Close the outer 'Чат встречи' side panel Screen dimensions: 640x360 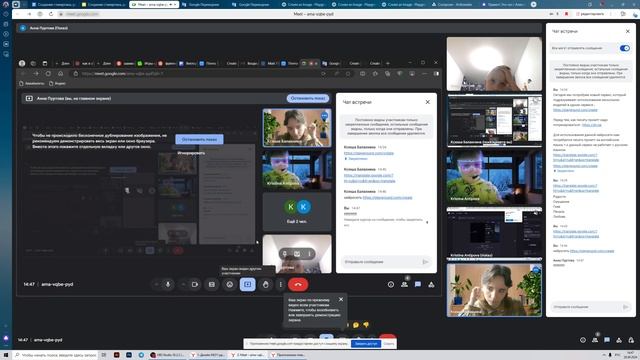[627, 31]
